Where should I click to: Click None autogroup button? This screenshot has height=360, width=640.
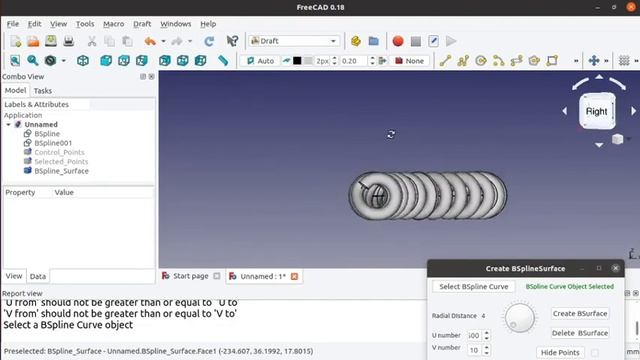[x=409, y=61]
